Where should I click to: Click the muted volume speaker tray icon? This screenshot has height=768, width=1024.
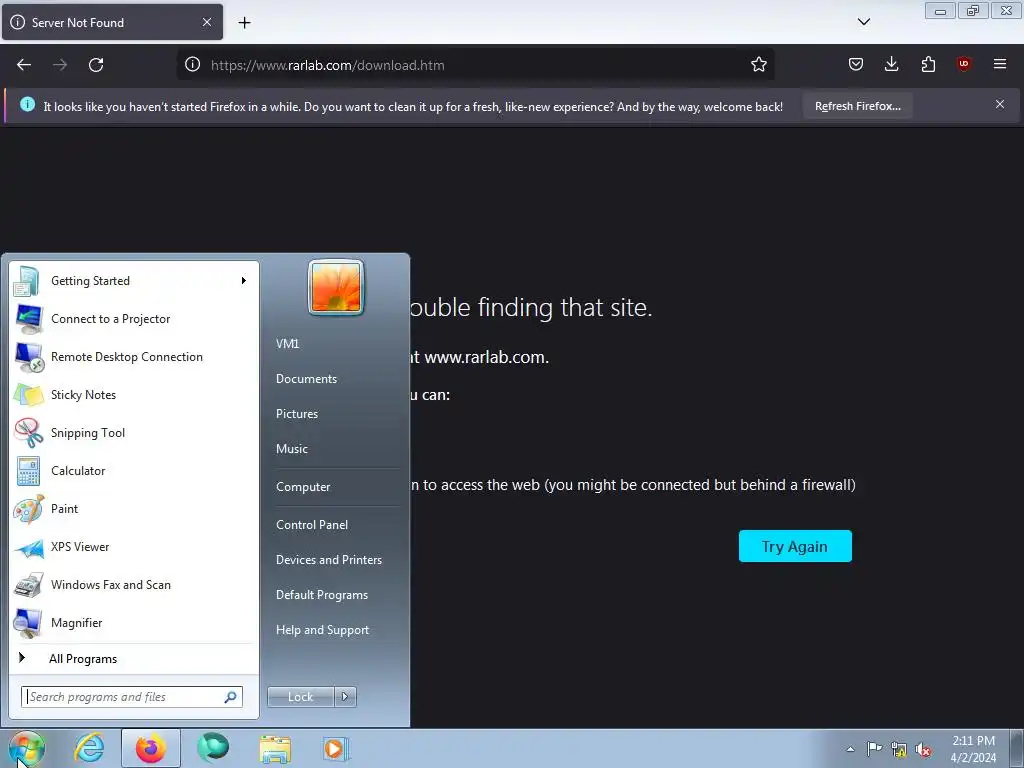click(x=923, y=750)
